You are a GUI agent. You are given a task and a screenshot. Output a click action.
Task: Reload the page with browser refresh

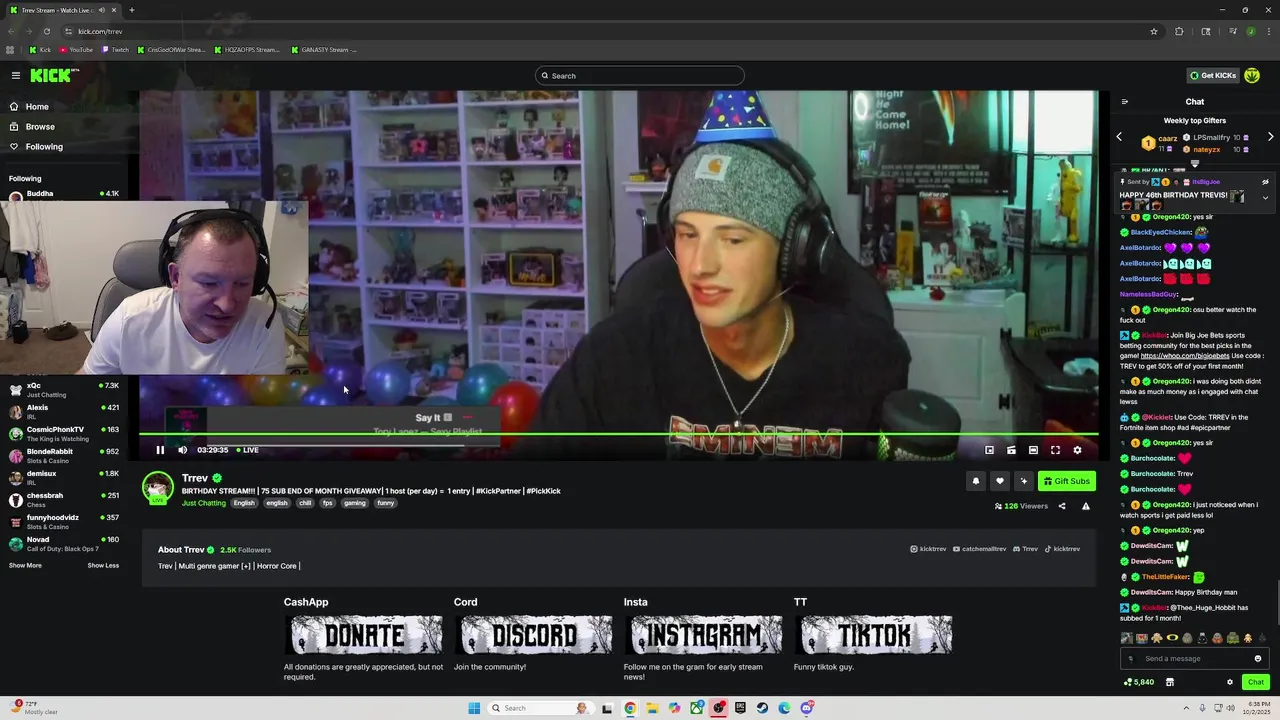click(x=46, y=31)
